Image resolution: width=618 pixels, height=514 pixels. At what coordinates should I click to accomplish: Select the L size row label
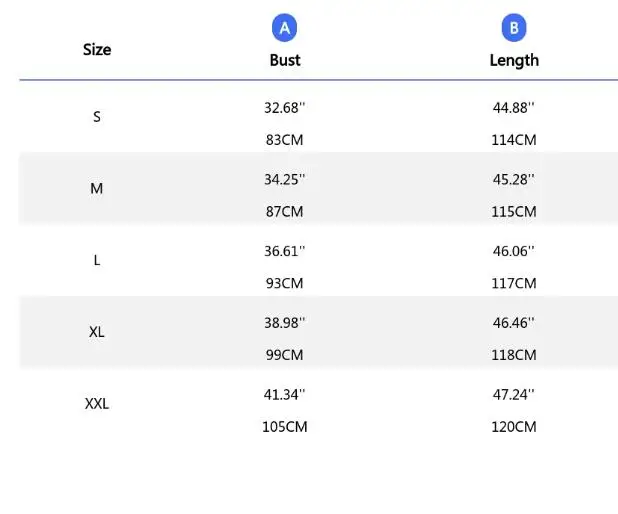tap(97, 260)
